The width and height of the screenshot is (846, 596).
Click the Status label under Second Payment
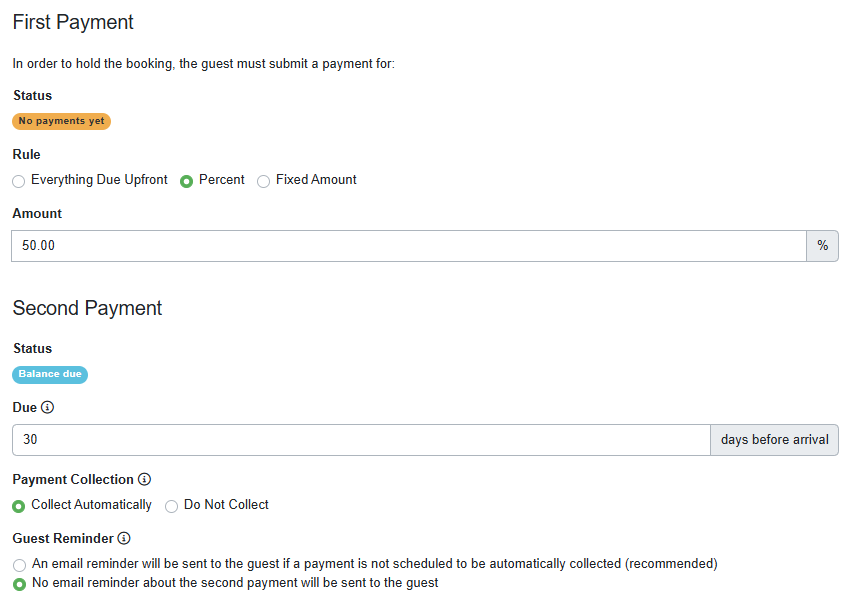point(32,348)
